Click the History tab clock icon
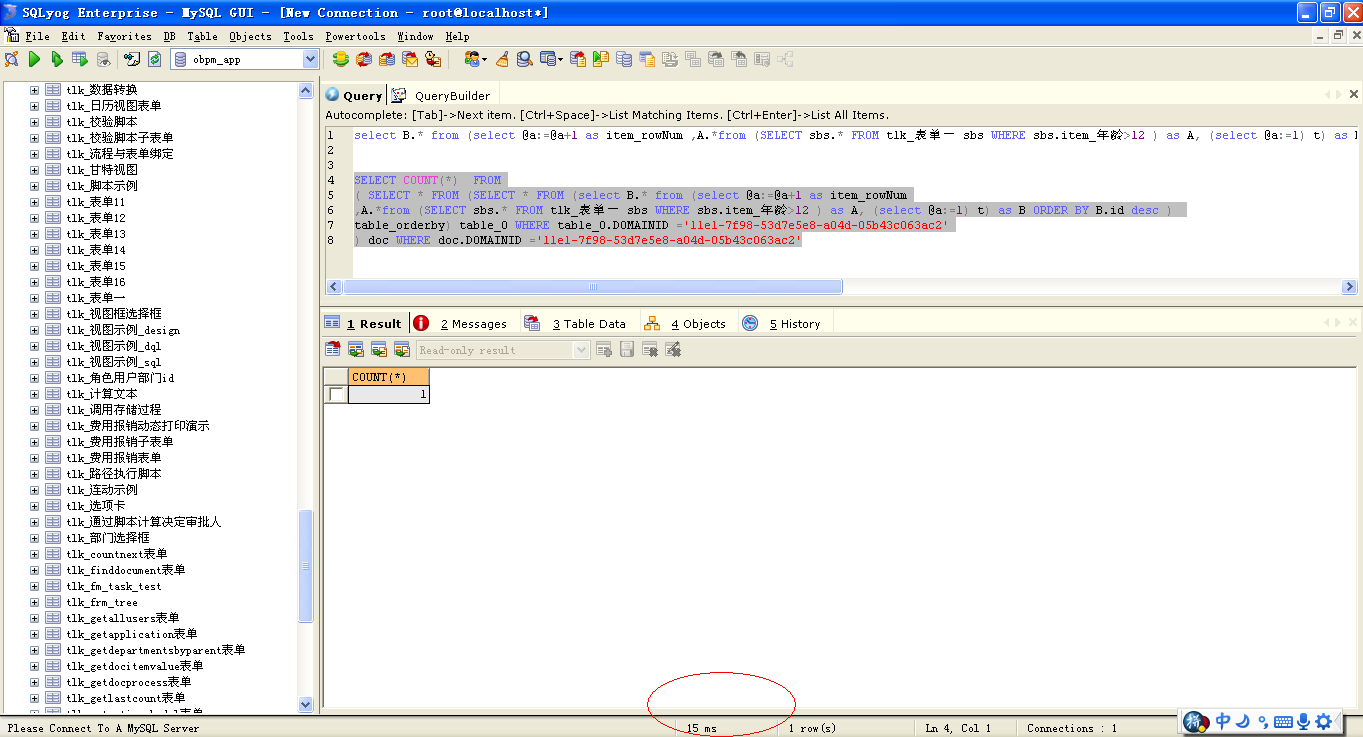Viewport: 1363px width, 737px height. (750, 323)
